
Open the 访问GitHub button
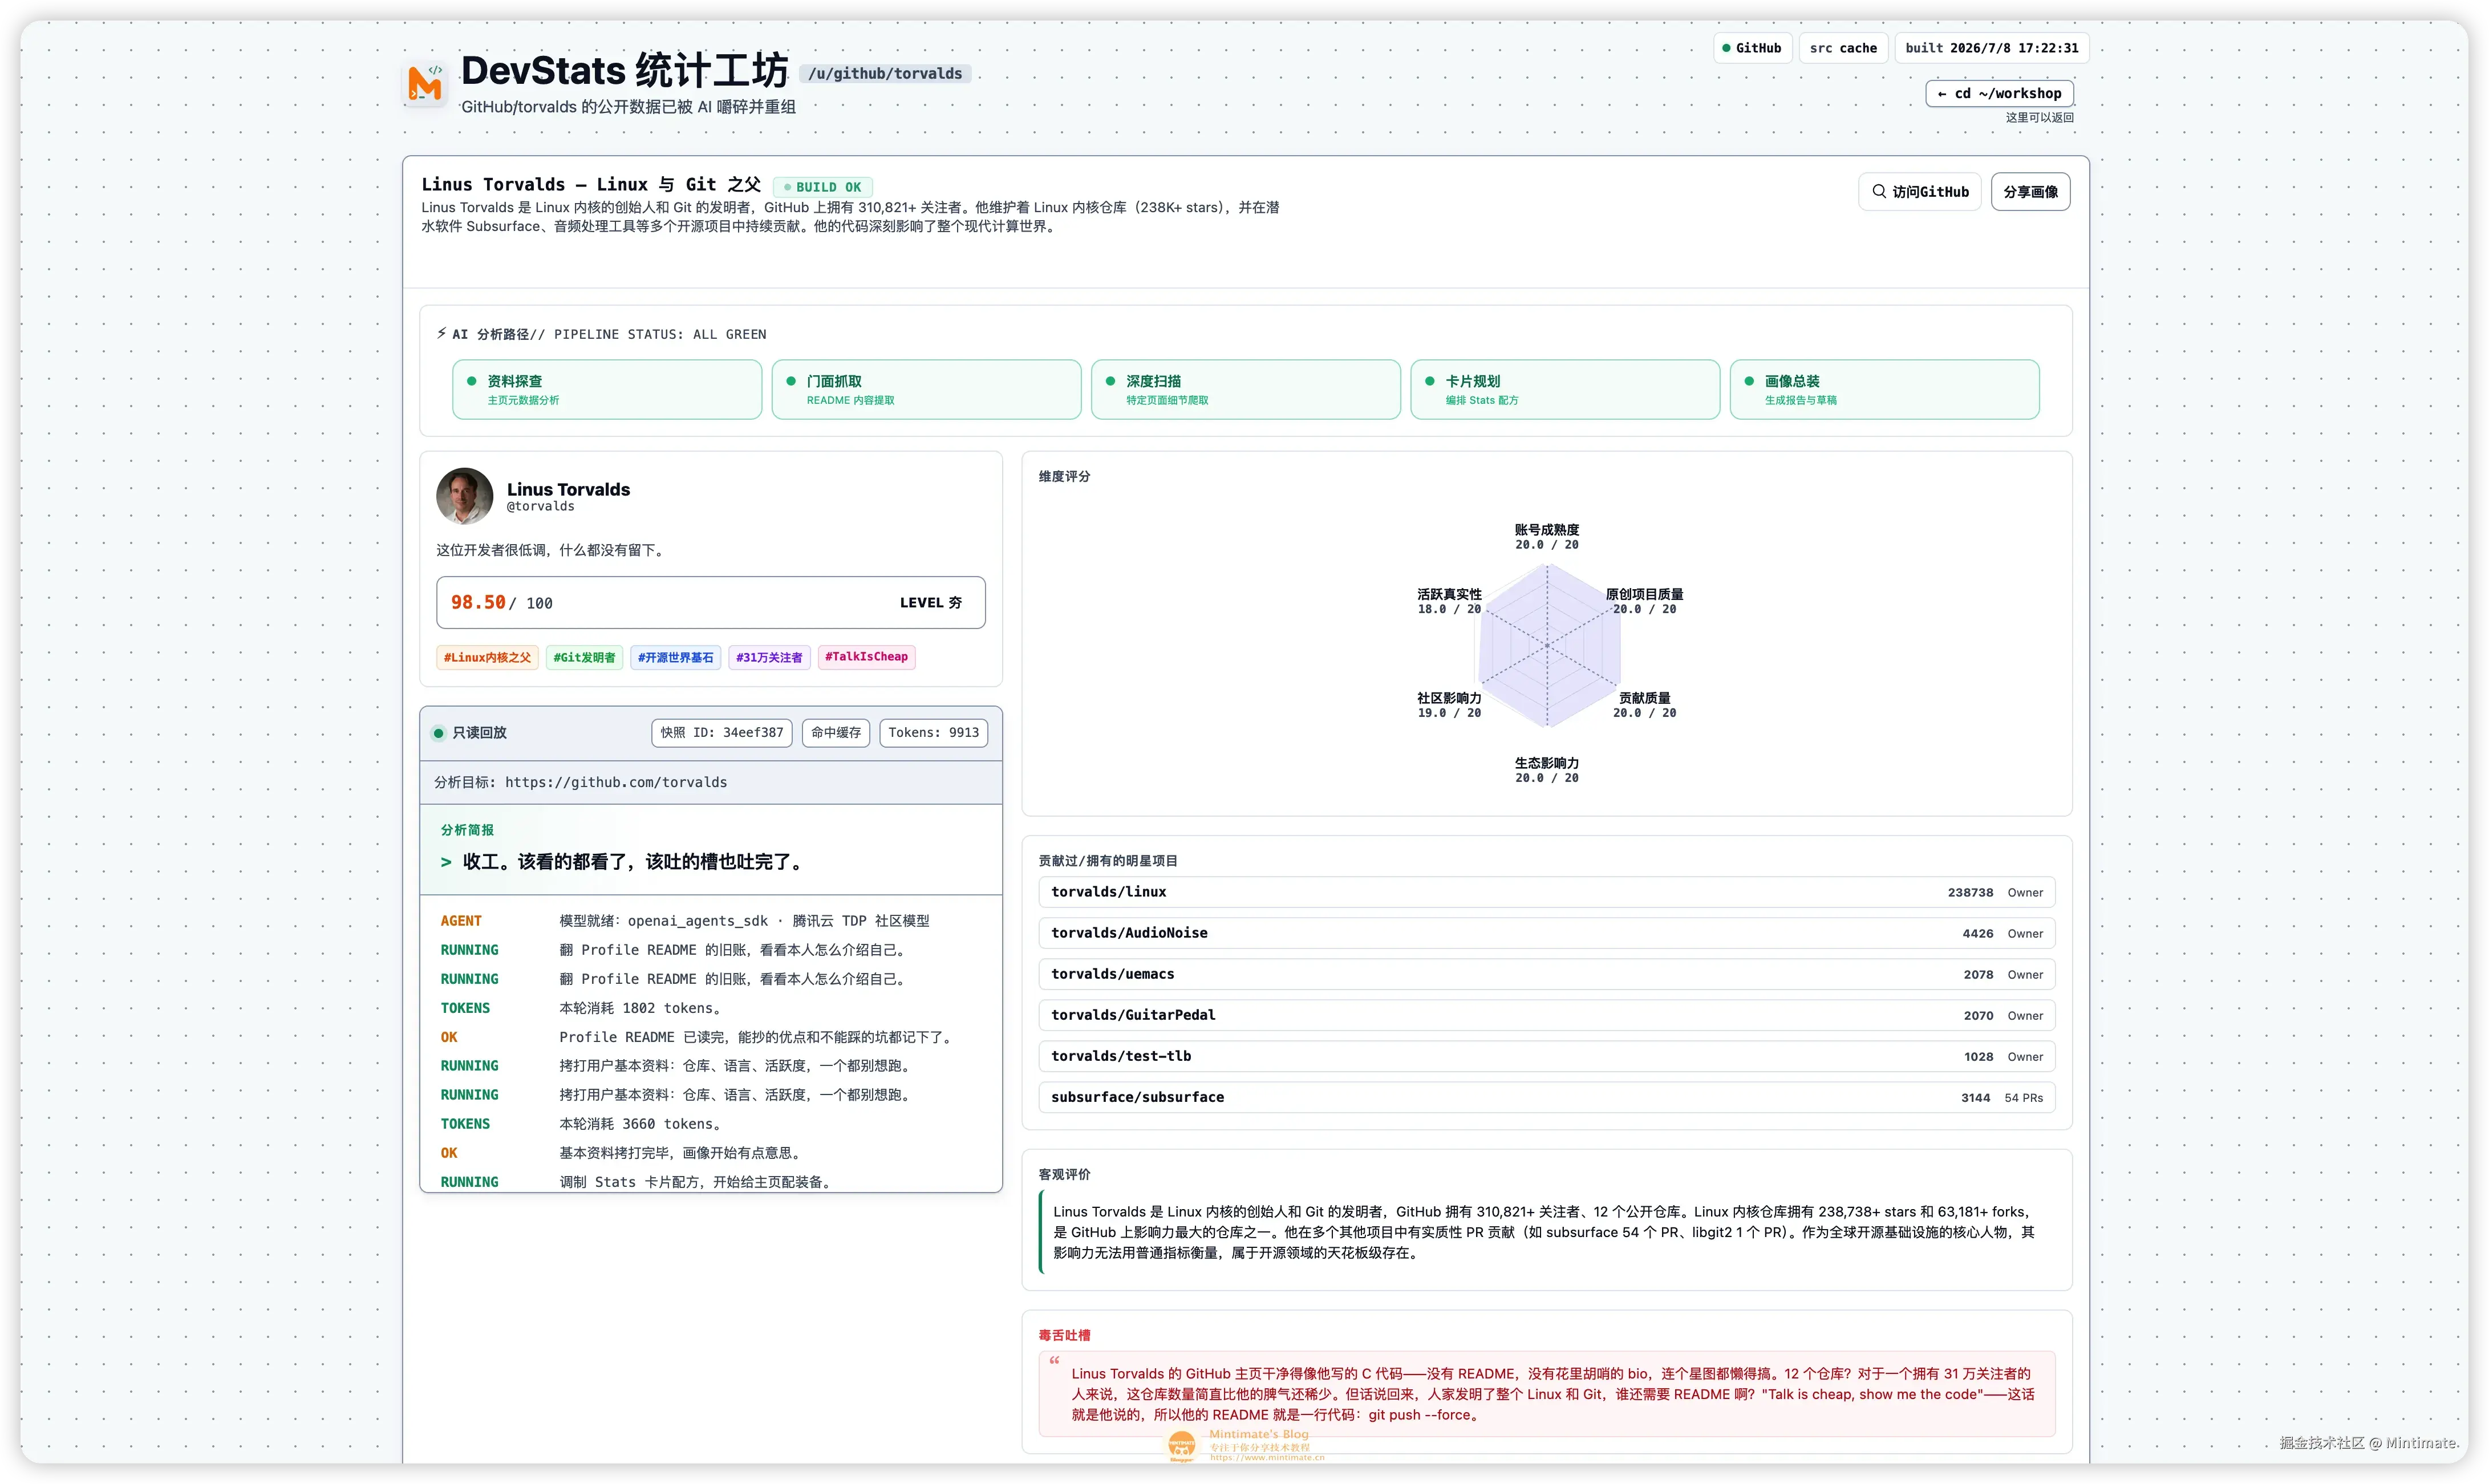1919,192
